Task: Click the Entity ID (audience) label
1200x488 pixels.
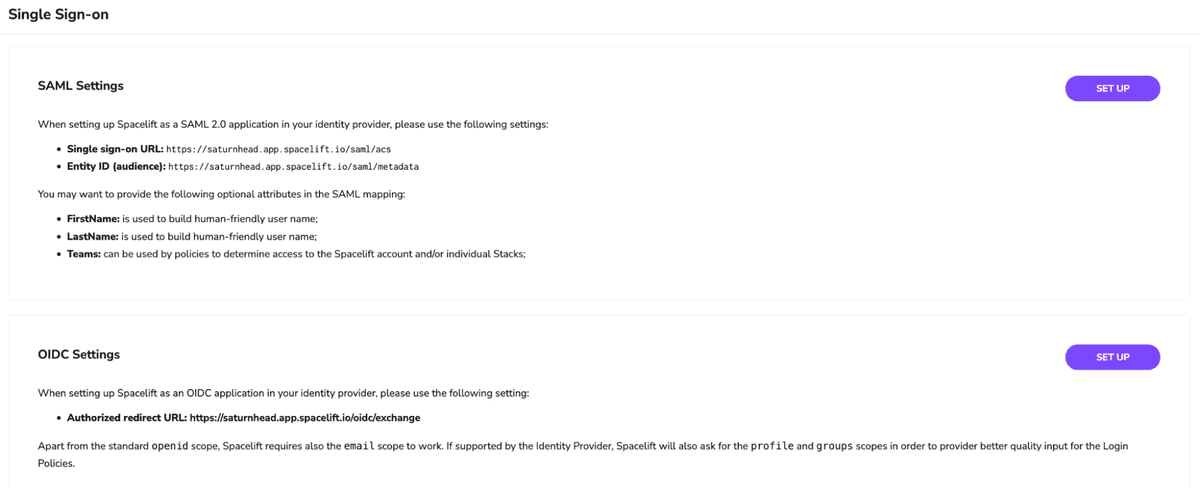Action: tap(116, 167)
